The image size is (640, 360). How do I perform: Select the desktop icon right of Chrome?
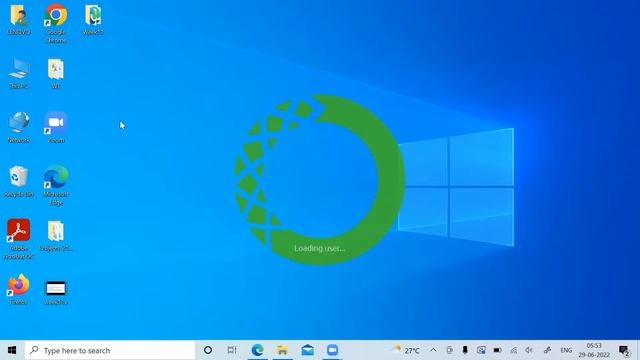[x=93, y=19]
